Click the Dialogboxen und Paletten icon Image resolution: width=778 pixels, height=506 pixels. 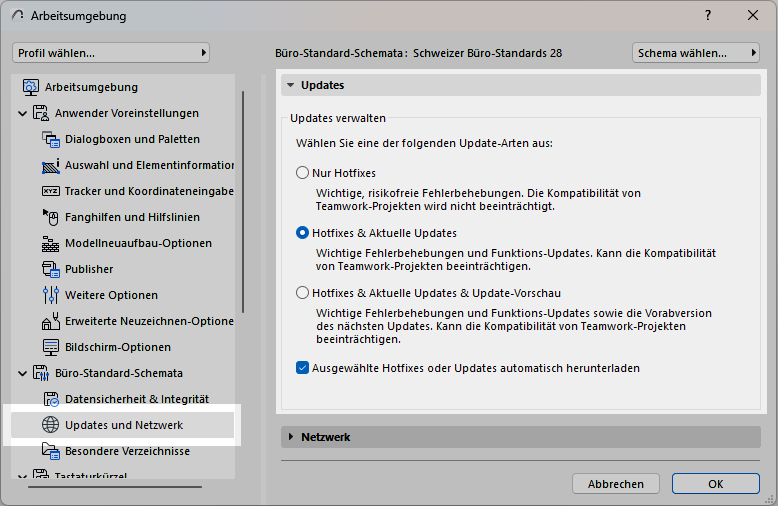click(x=51, y=139)
